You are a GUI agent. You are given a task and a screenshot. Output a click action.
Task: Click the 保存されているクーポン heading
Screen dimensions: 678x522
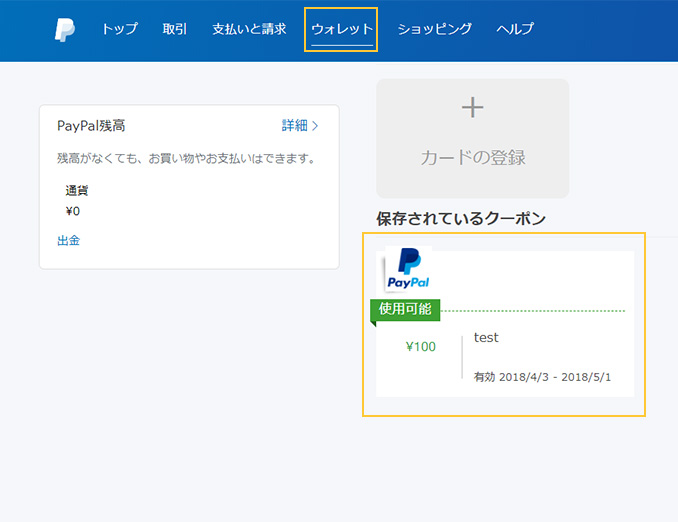tap(460, 218)
